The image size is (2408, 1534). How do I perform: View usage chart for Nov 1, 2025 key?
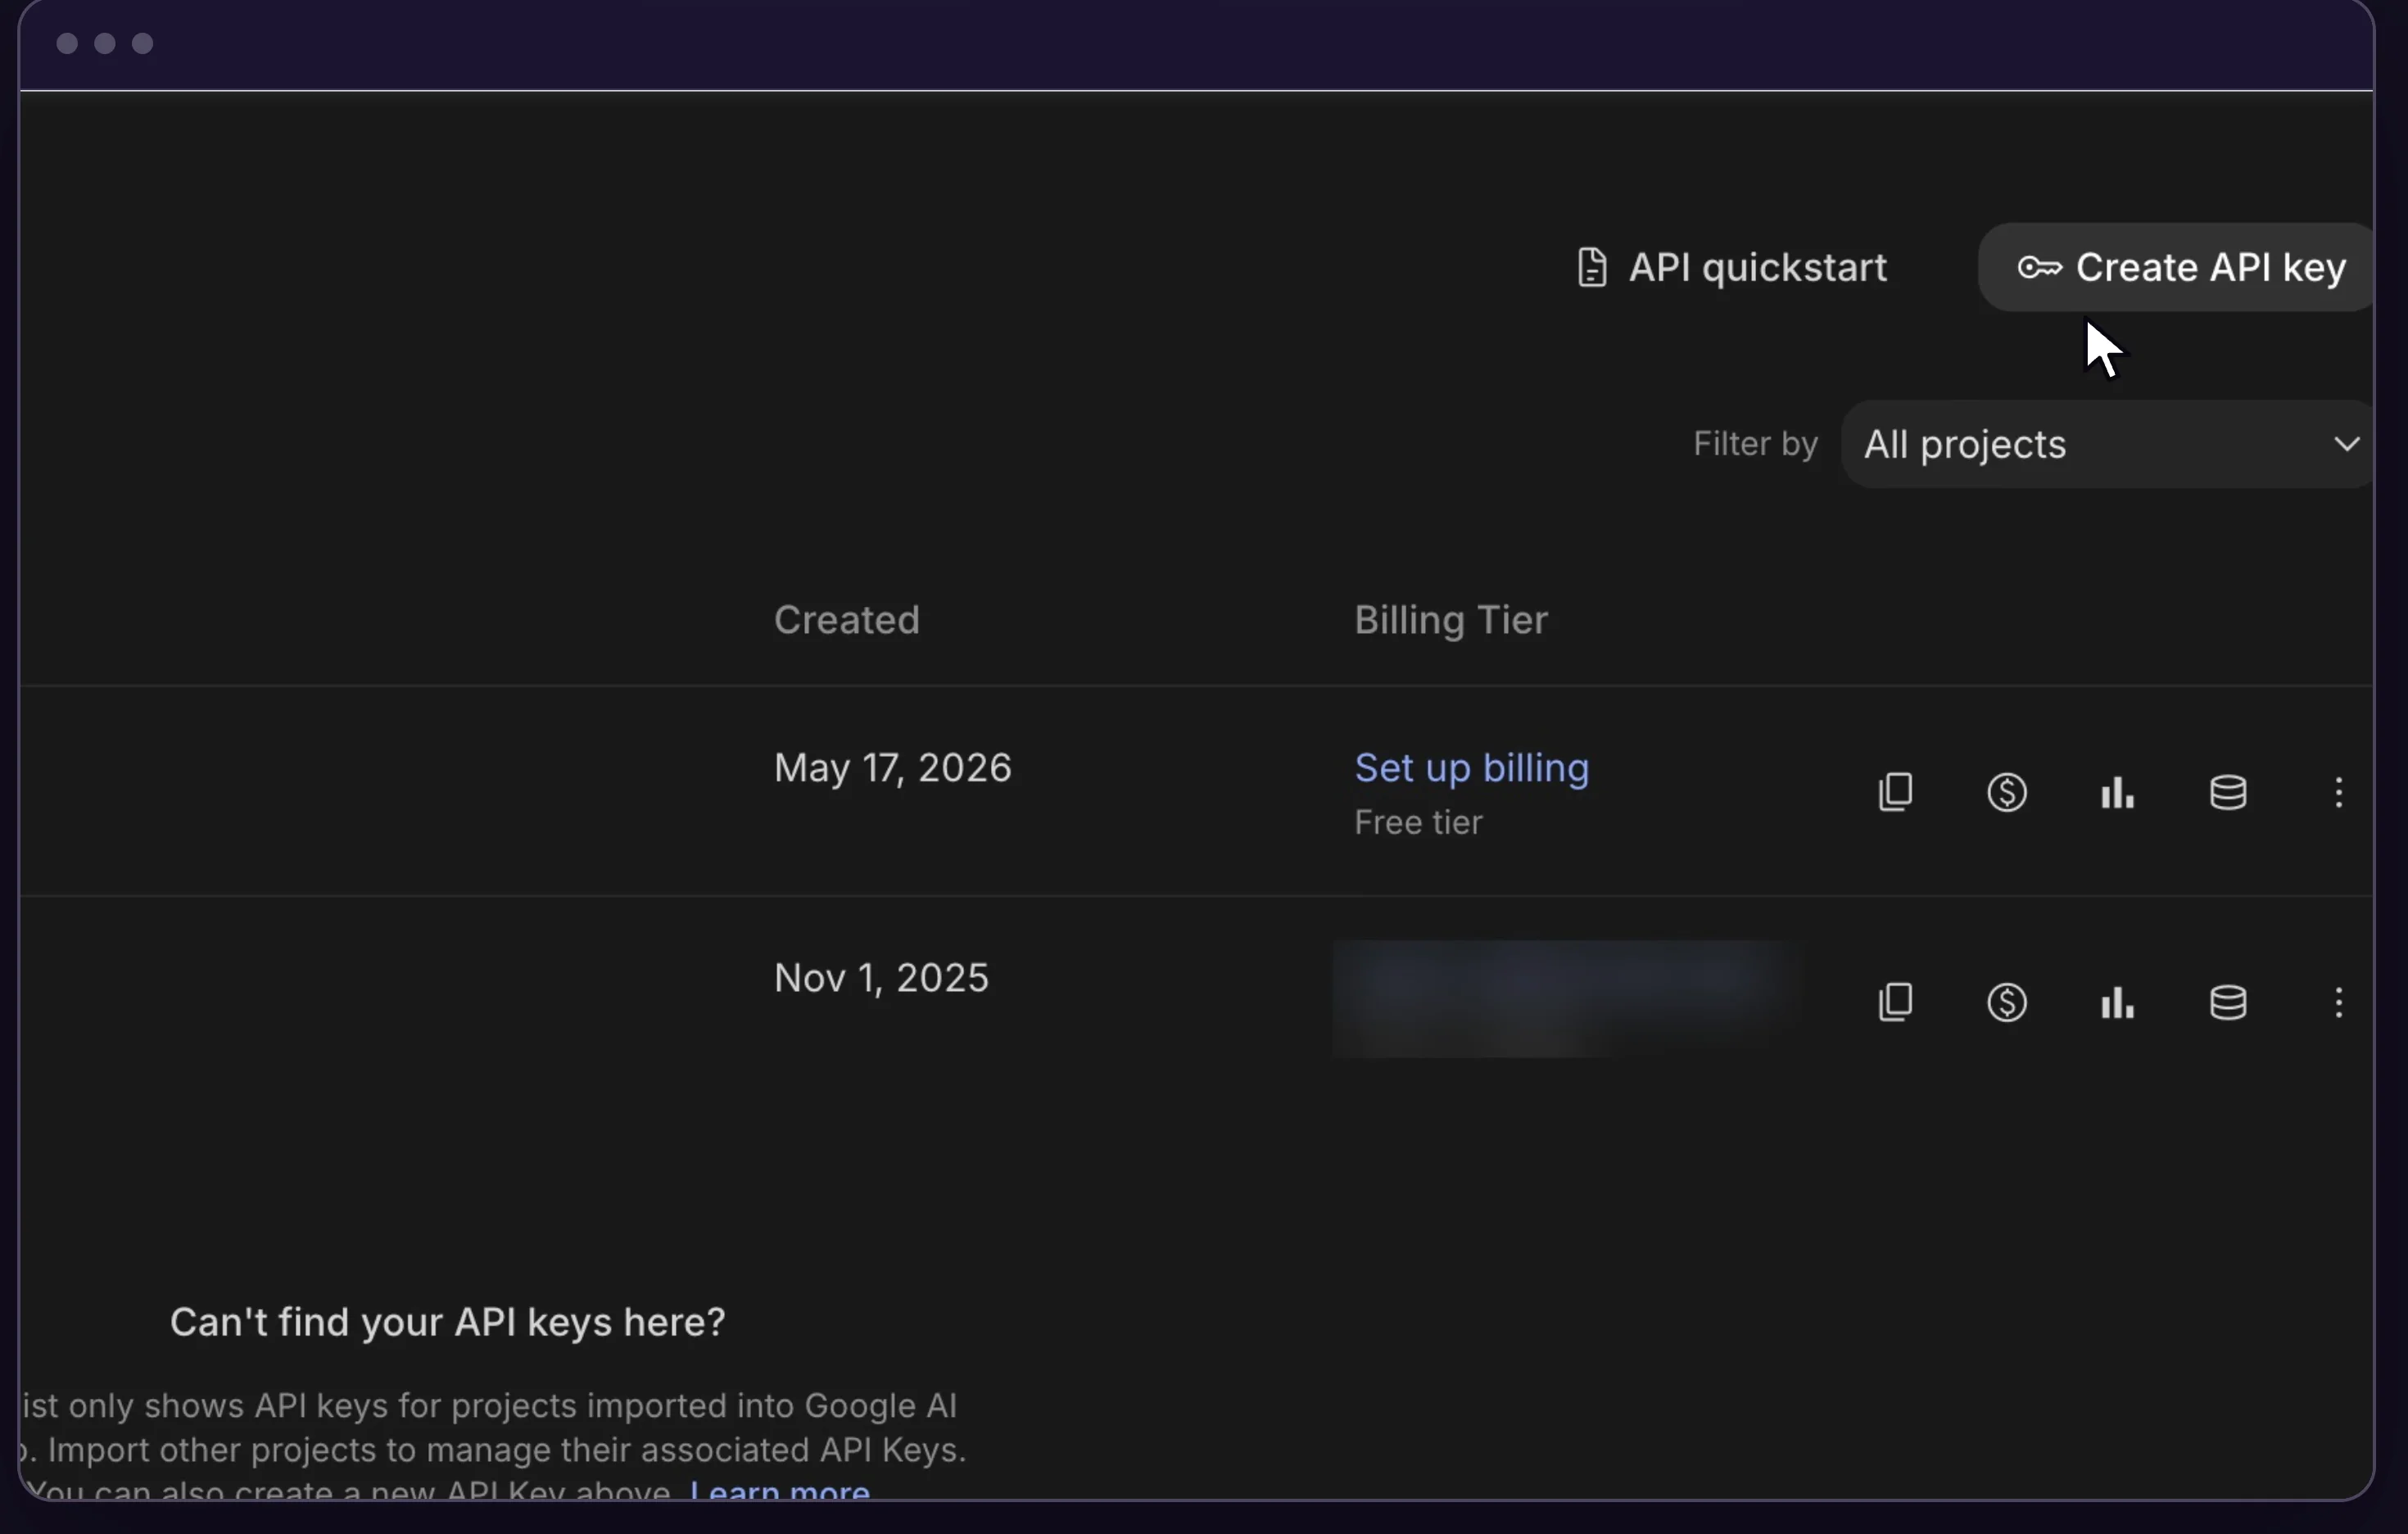(x=2117, y=1002)
